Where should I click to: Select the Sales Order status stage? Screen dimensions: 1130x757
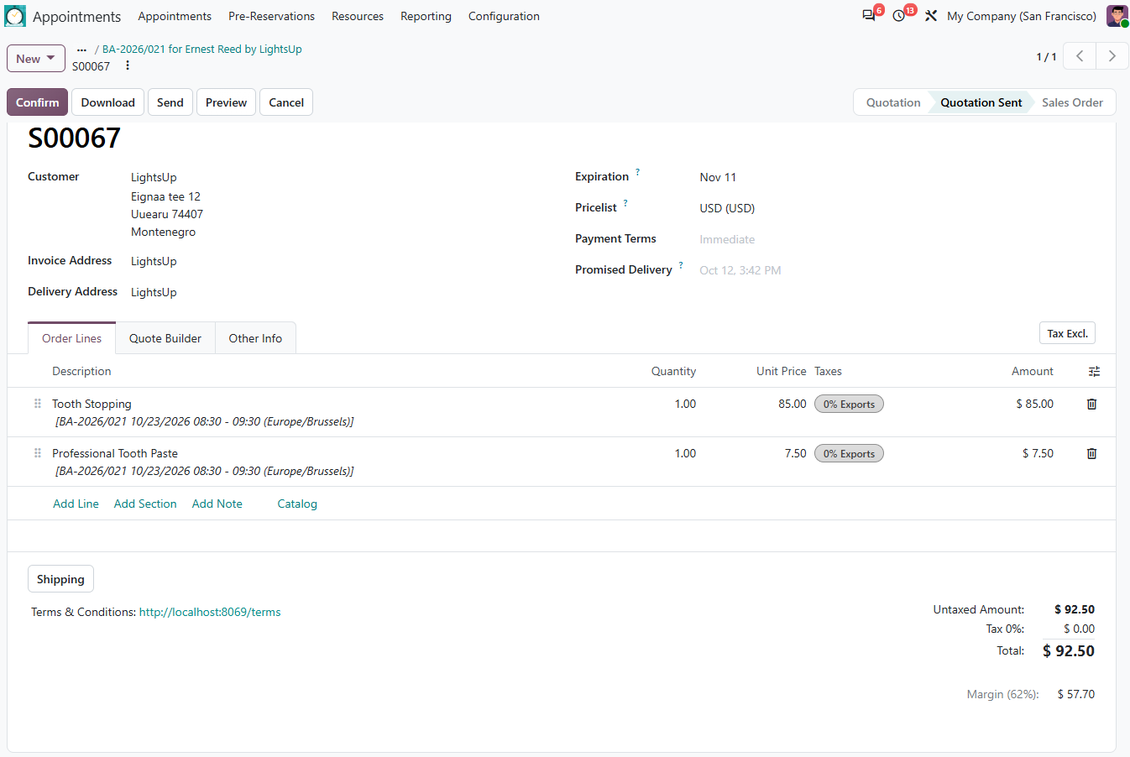[x=1072, y=102]
